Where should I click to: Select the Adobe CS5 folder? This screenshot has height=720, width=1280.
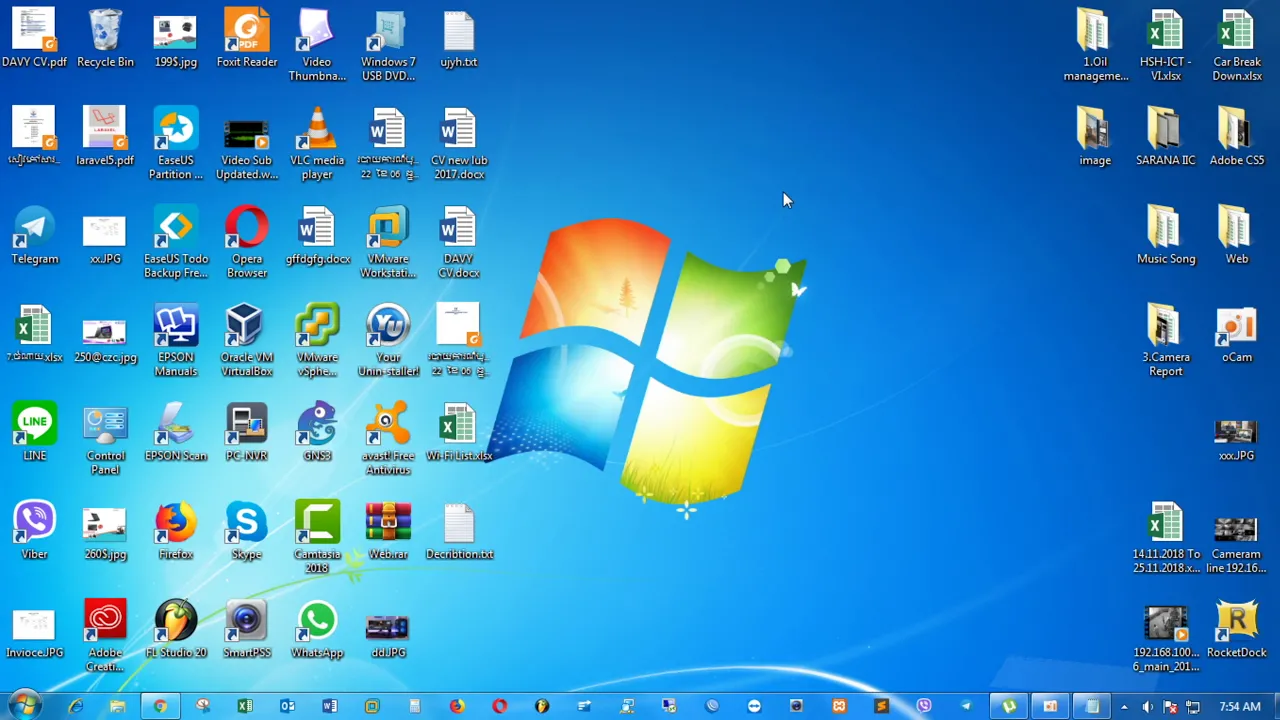pos(1237,135)
